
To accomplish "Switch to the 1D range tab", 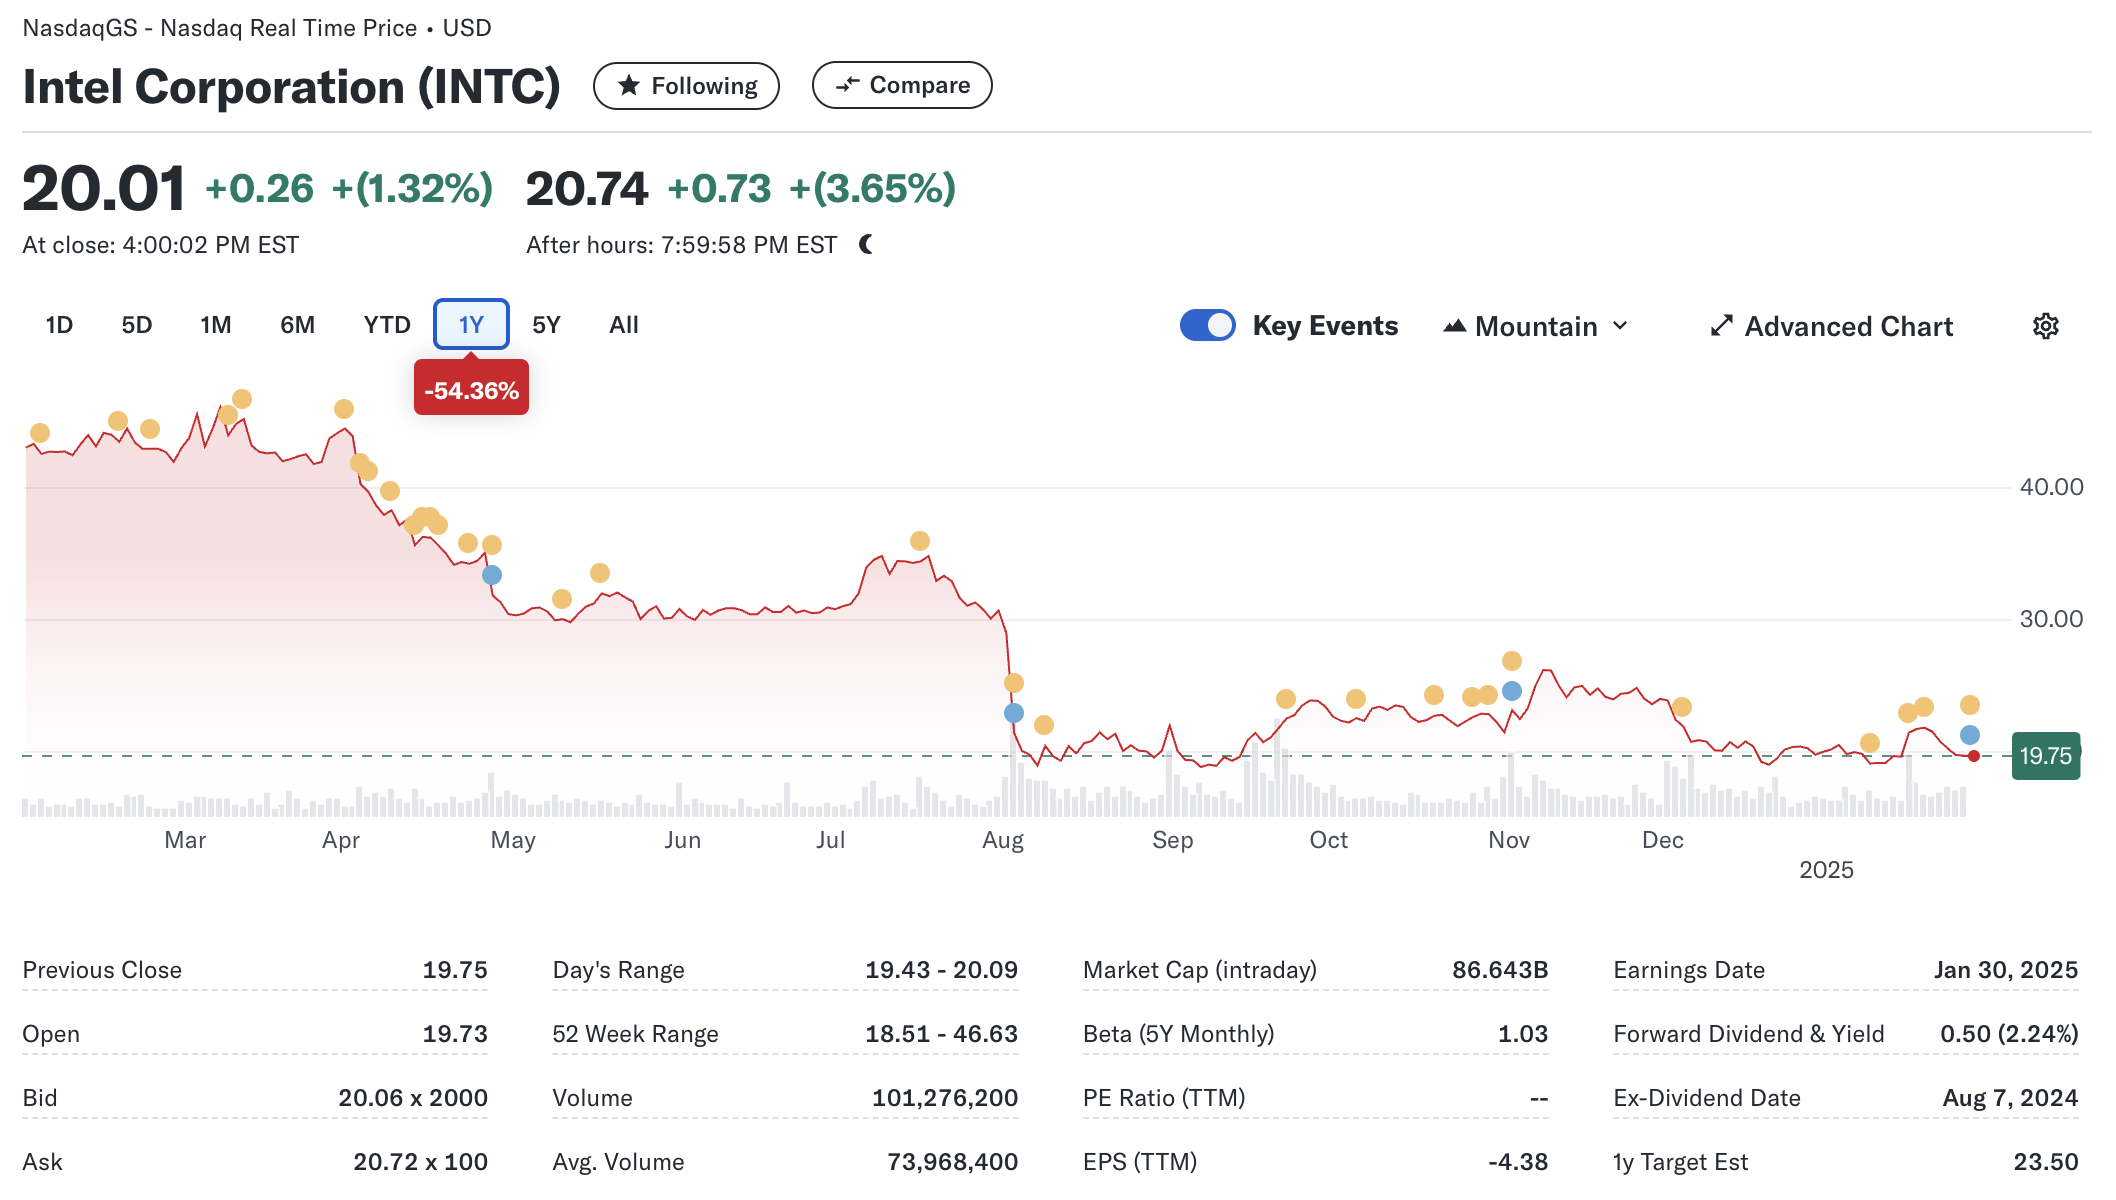I will [x=59, y=325].
